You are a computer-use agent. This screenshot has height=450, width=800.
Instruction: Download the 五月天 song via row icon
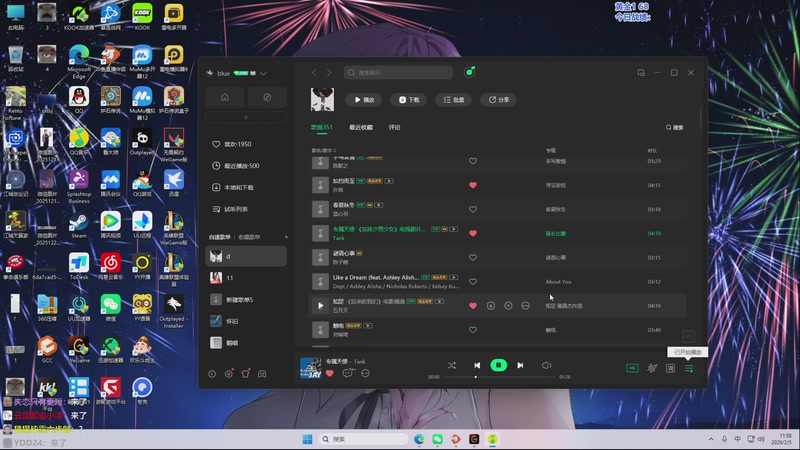490,306
